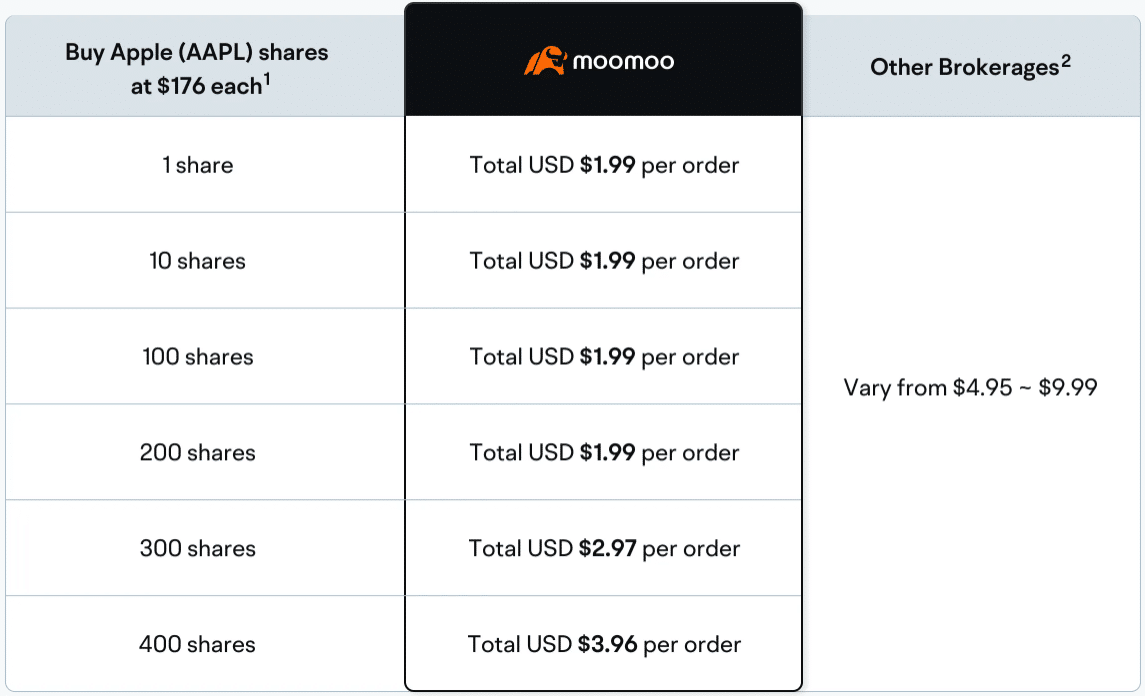Click the moomoo brand name text
This screenshot has height=696, width=1145.
[x=624, y=62]
